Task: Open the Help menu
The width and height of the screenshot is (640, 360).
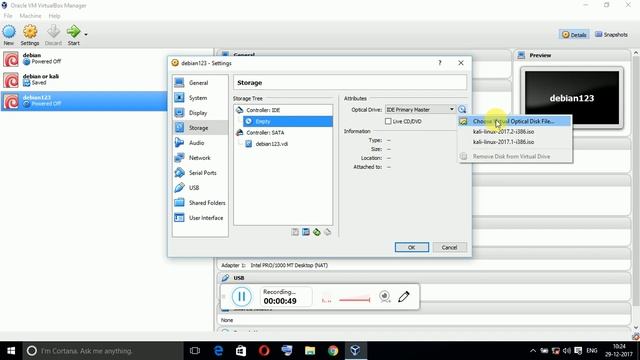Action: pyautogui.click(x=54, y=16)
